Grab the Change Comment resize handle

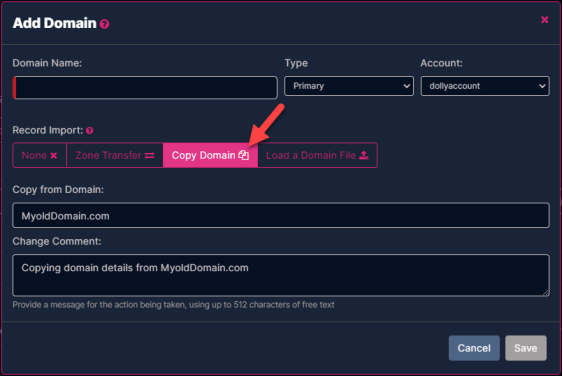(546, 293)
